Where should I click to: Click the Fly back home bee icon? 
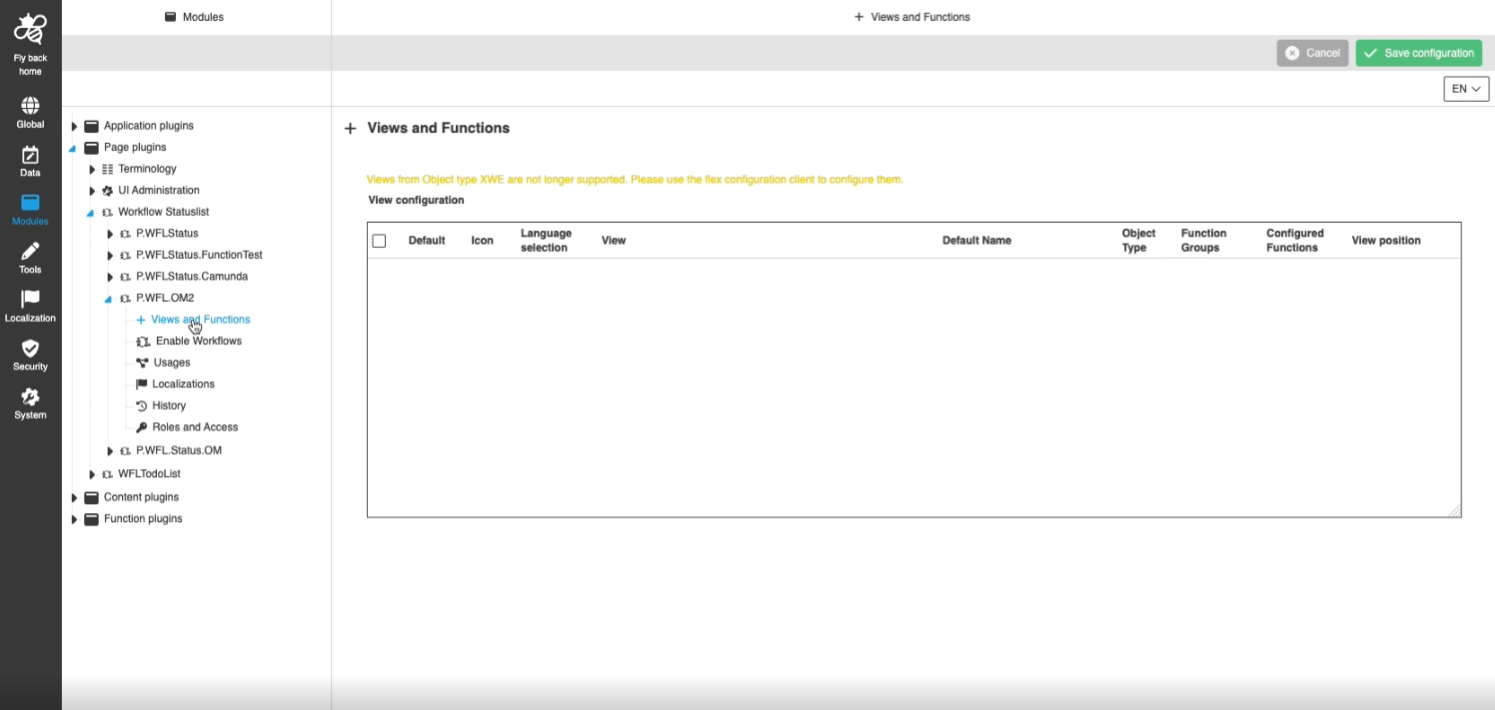[x=30, y=30]
